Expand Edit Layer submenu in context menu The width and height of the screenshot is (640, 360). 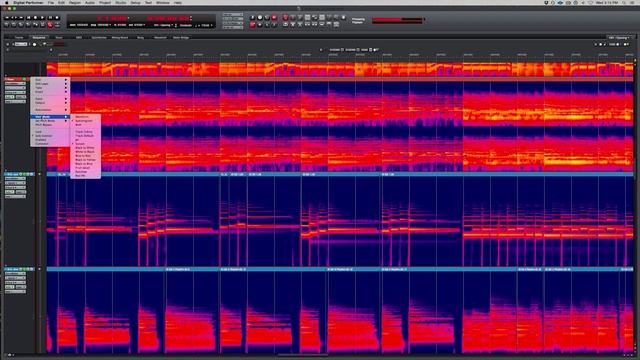pos(50,84)
